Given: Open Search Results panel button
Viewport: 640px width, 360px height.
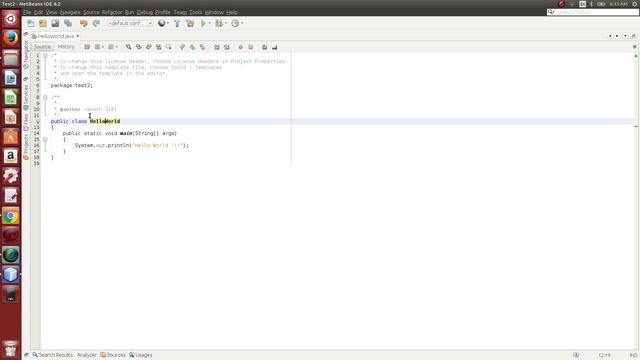Looking at the screenshot, I should pyautogui.click(x=53, y=355).
